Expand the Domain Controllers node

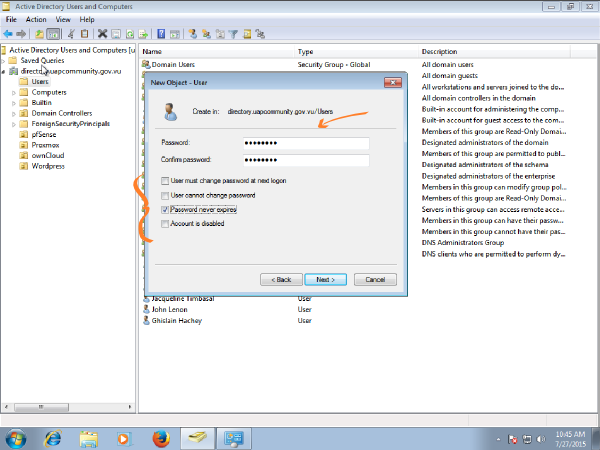tap(14, 114)
